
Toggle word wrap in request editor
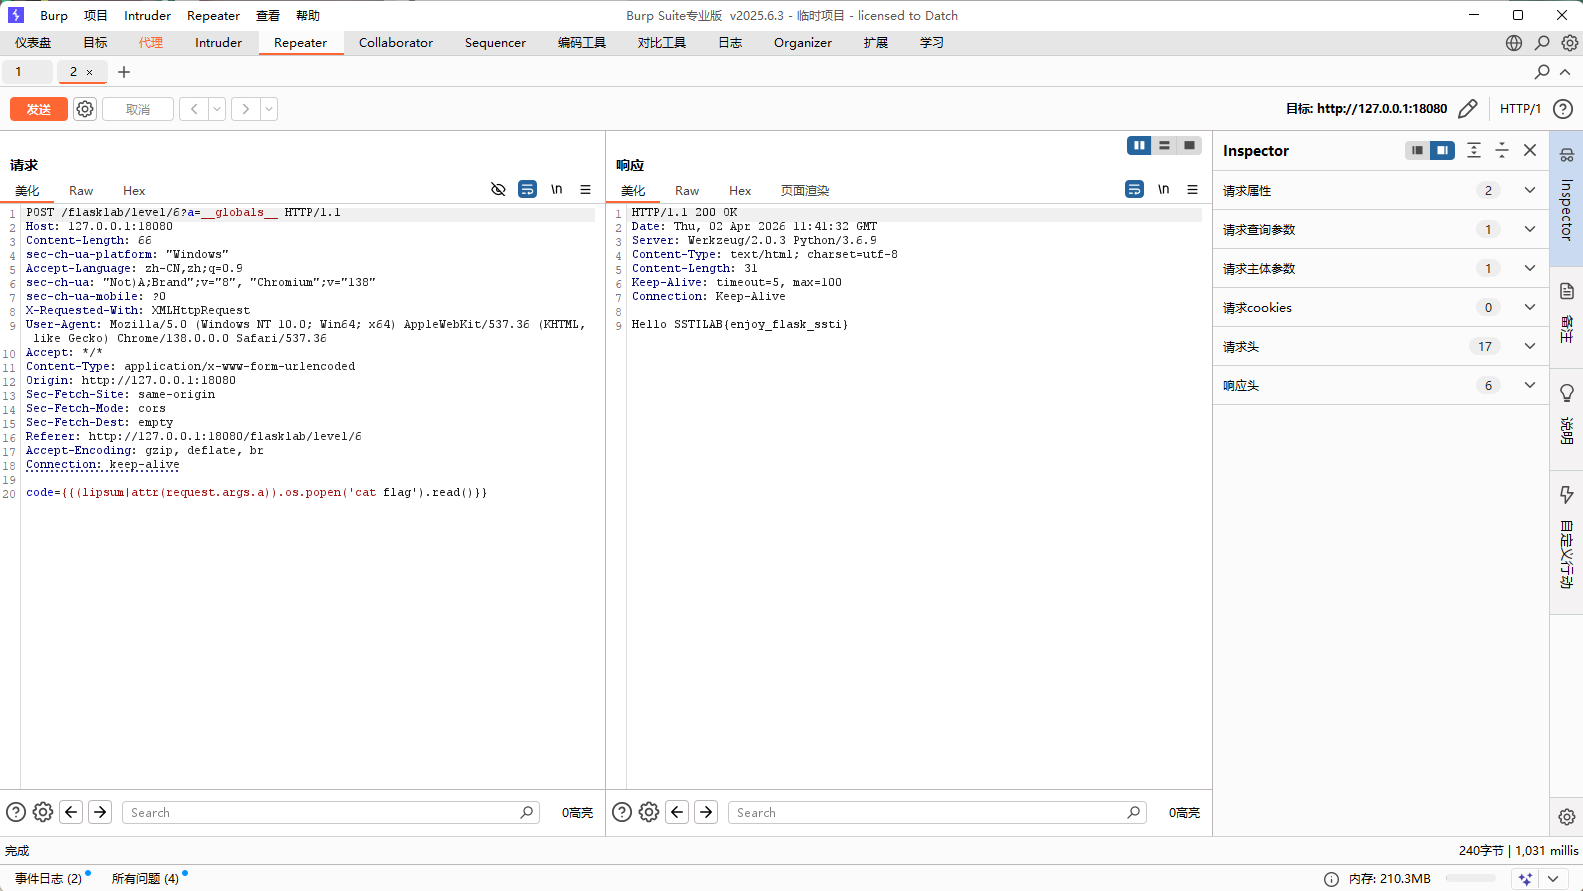pos(527,189)
